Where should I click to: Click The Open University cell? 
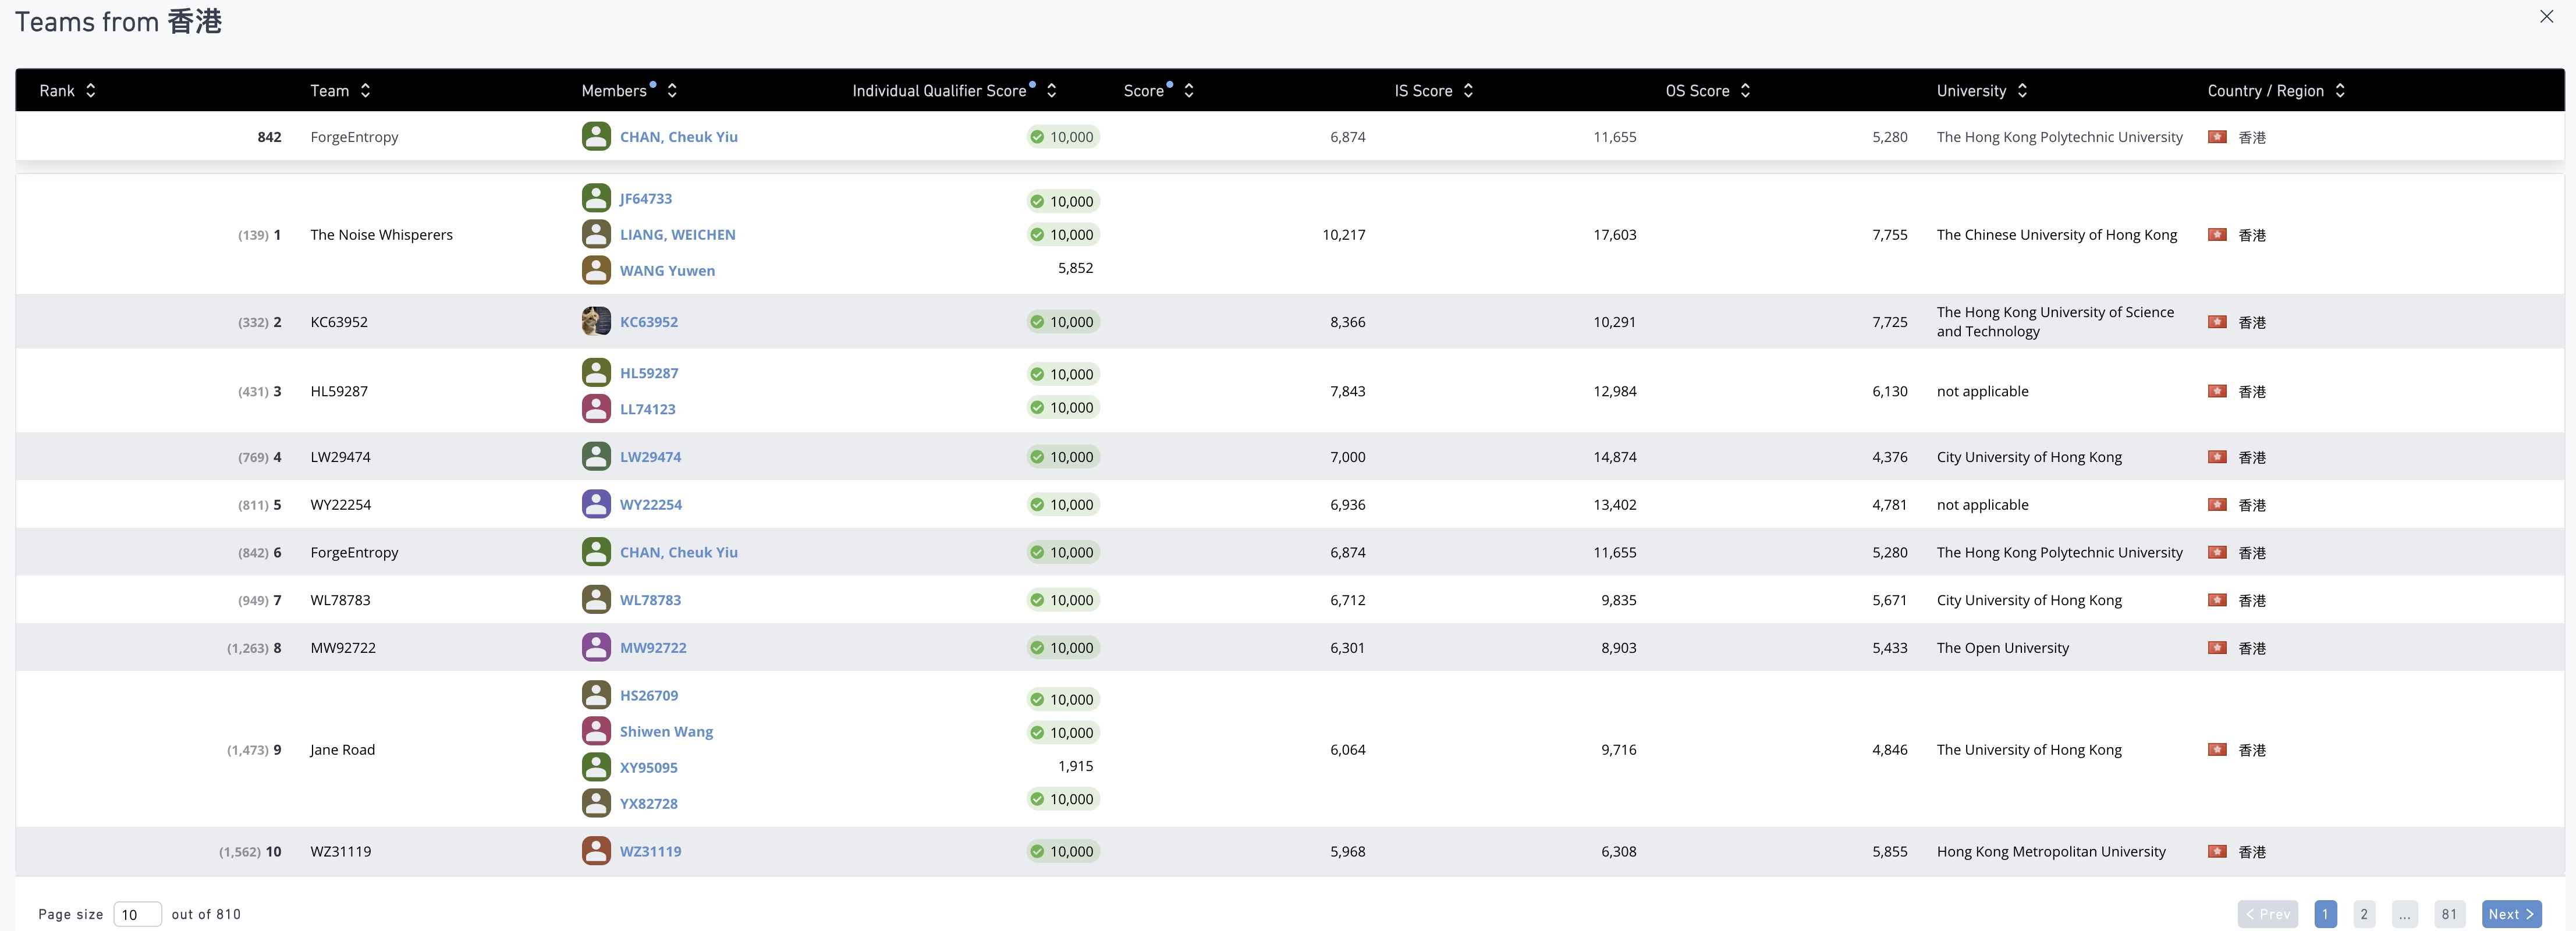tap(2002, 647)
